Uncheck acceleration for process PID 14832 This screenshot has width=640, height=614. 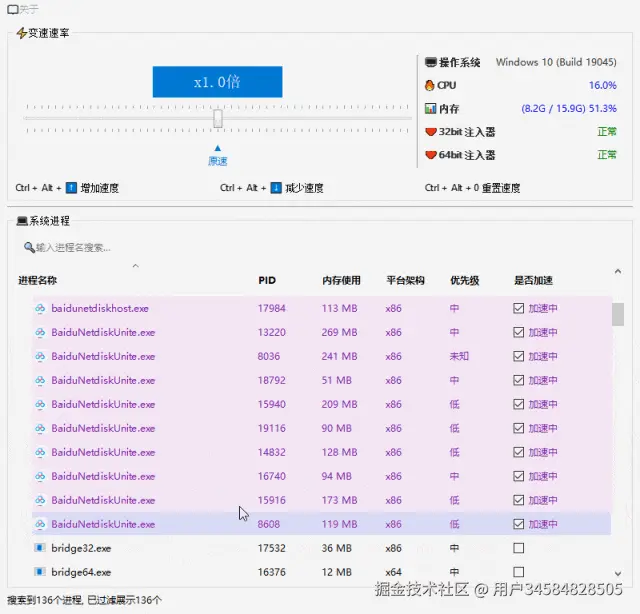pyautogui.click(x=518, y=452)
